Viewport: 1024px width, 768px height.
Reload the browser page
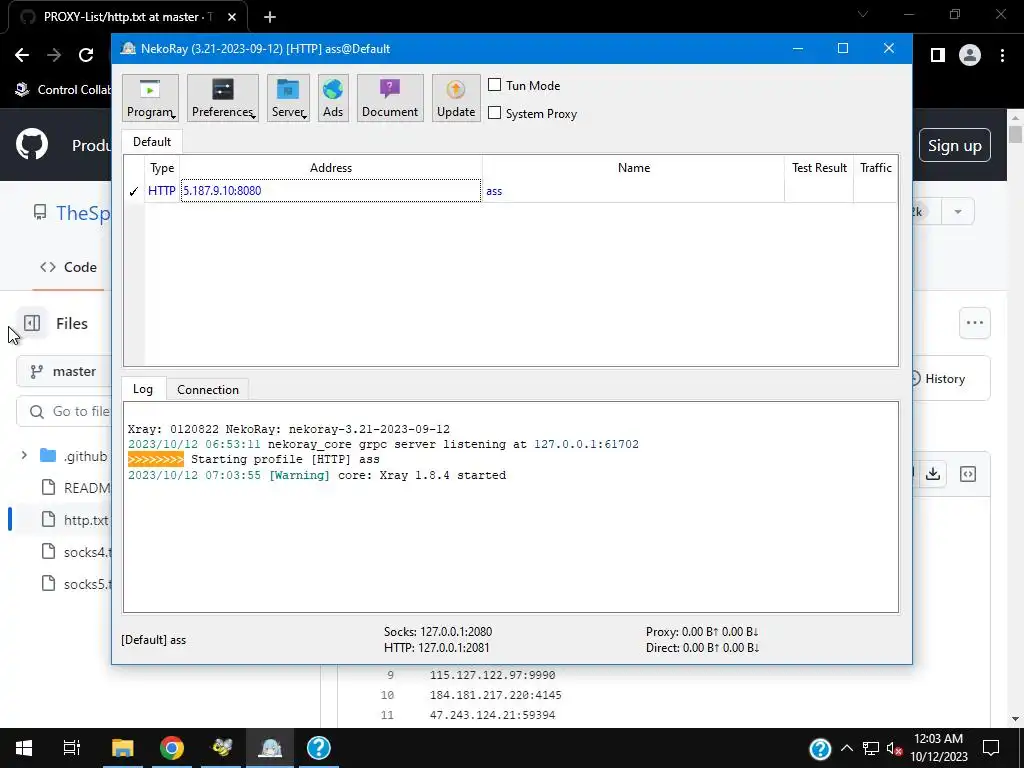(x=86, y=55)
